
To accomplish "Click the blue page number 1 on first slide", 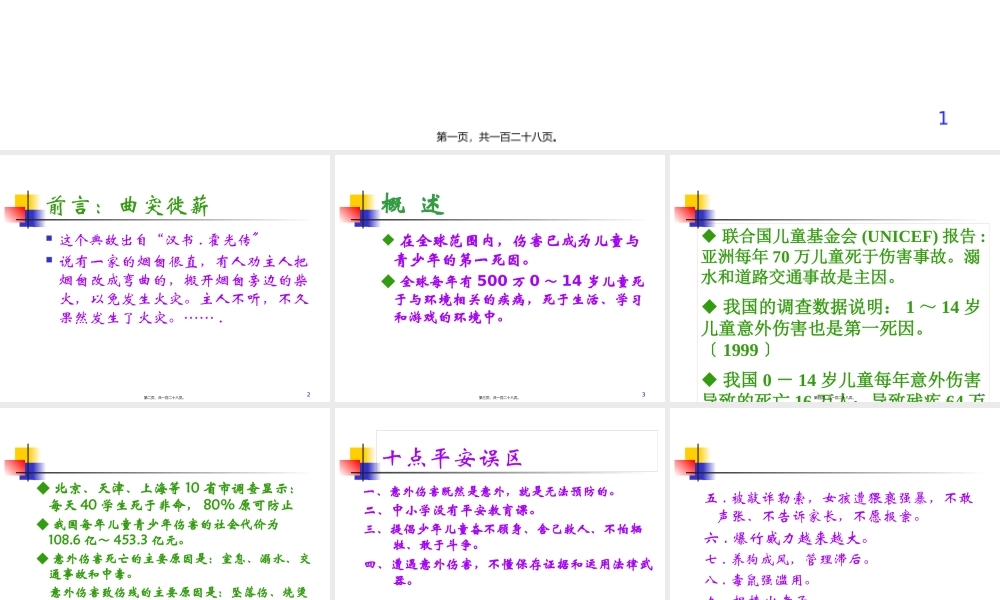I will (942, 118).
